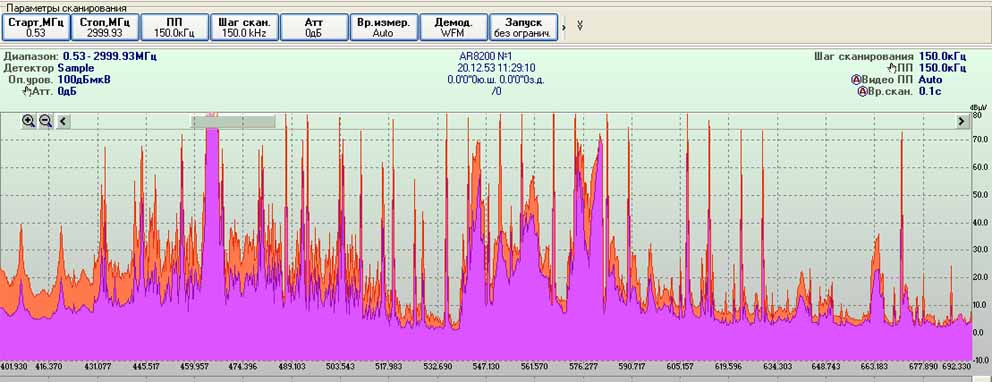Image resolution: width=992 pixels, height=382 pixels.
Task: Click the Параметры сканирования group title
Action: (66, 8)
